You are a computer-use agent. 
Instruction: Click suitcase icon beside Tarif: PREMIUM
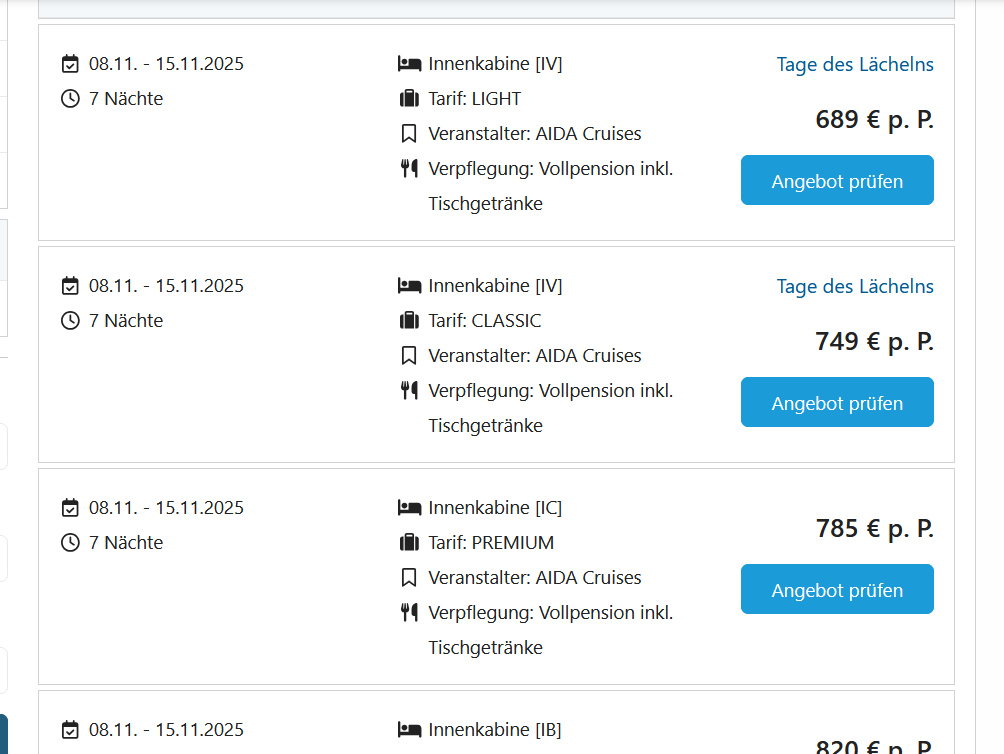click(x=409, y=543)
